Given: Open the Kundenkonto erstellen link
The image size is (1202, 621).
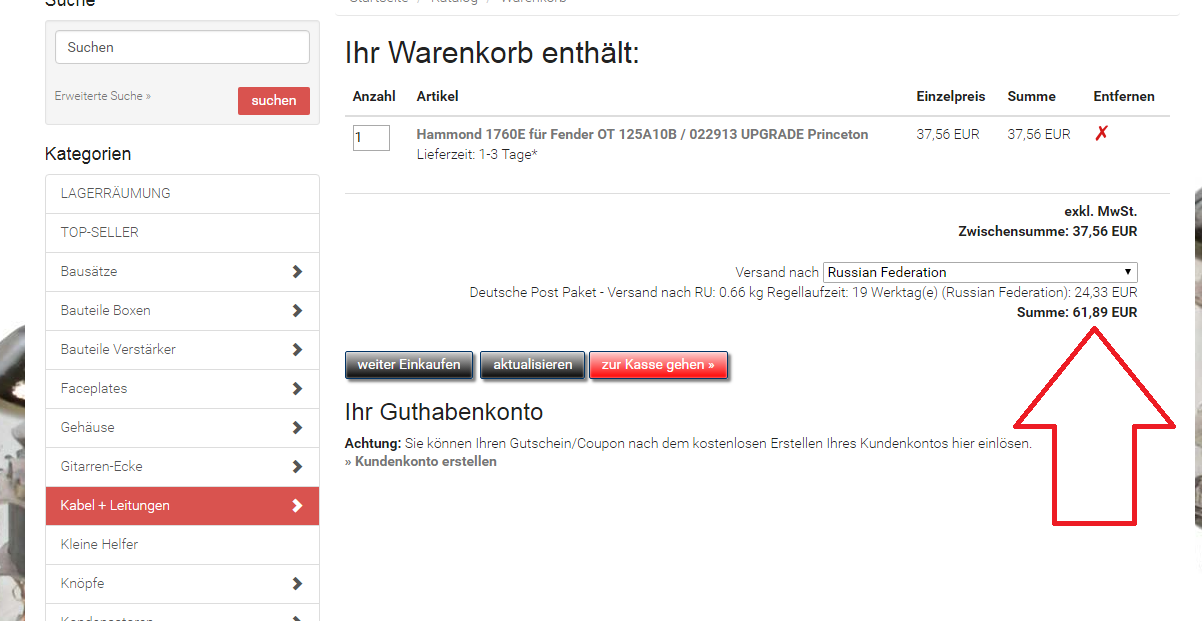Looking at the screenshot, I should click(421, 461).
